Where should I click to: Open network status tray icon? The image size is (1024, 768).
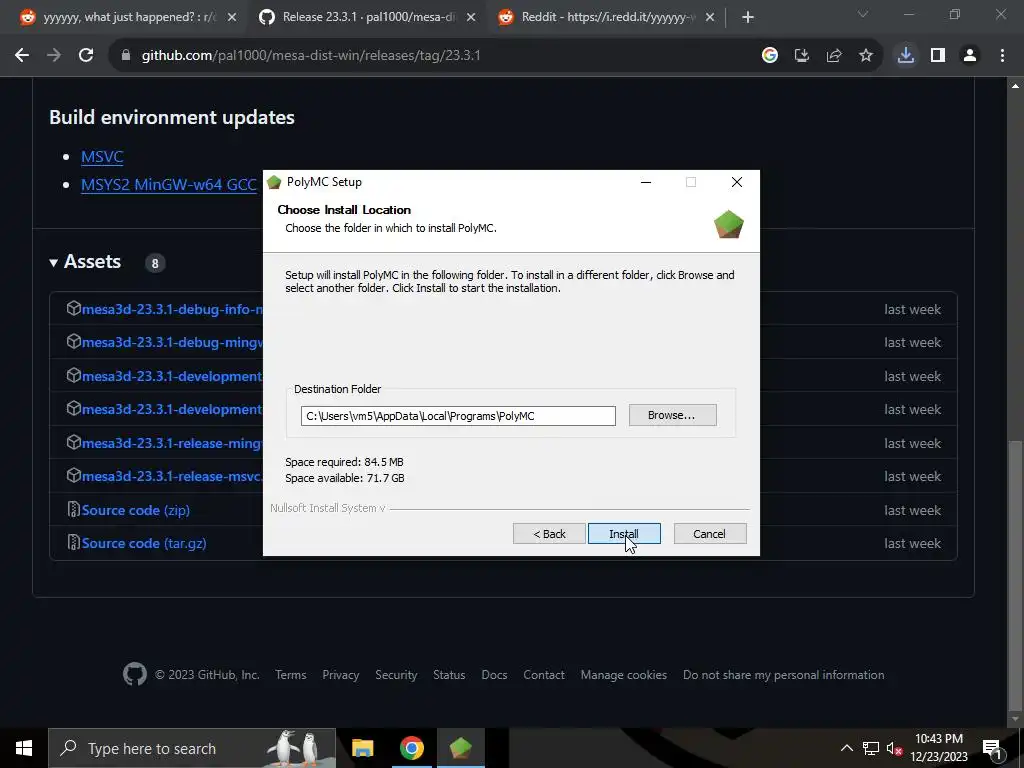tap(871, 748)
